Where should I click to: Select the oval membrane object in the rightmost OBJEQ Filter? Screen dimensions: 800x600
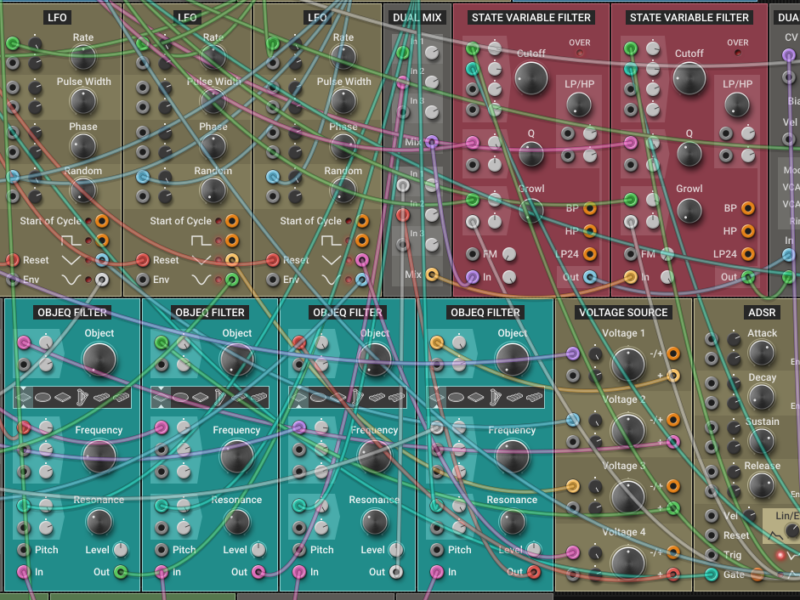[456, 397]
